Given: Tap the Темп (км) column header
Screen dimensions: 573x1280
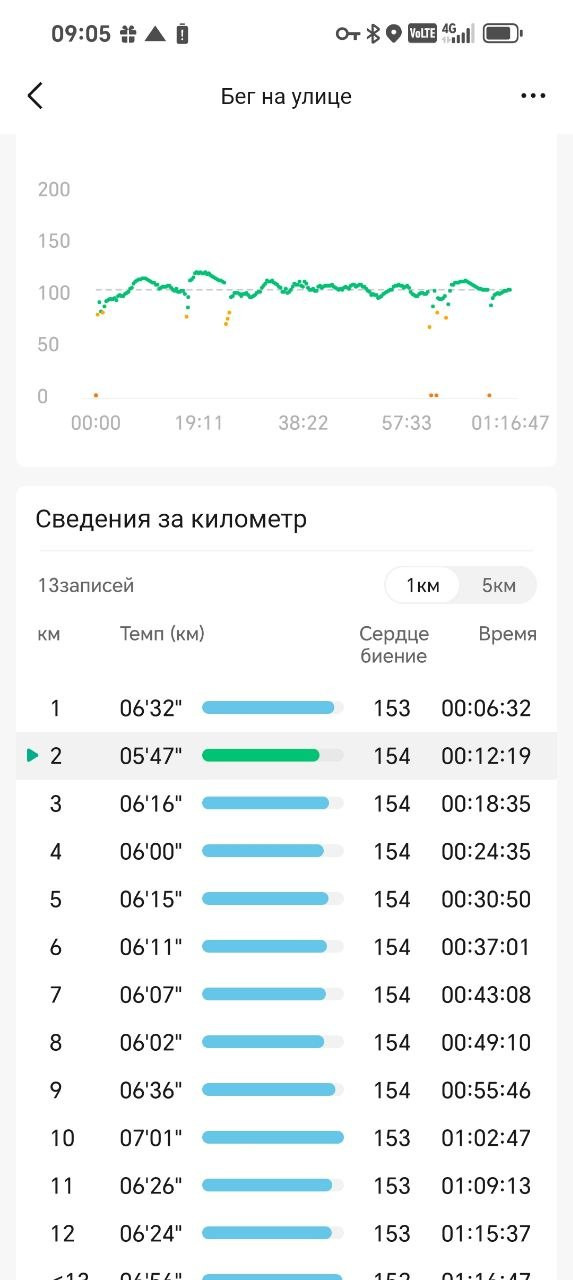Looking at the screenshot, I should tap(162, 634).
